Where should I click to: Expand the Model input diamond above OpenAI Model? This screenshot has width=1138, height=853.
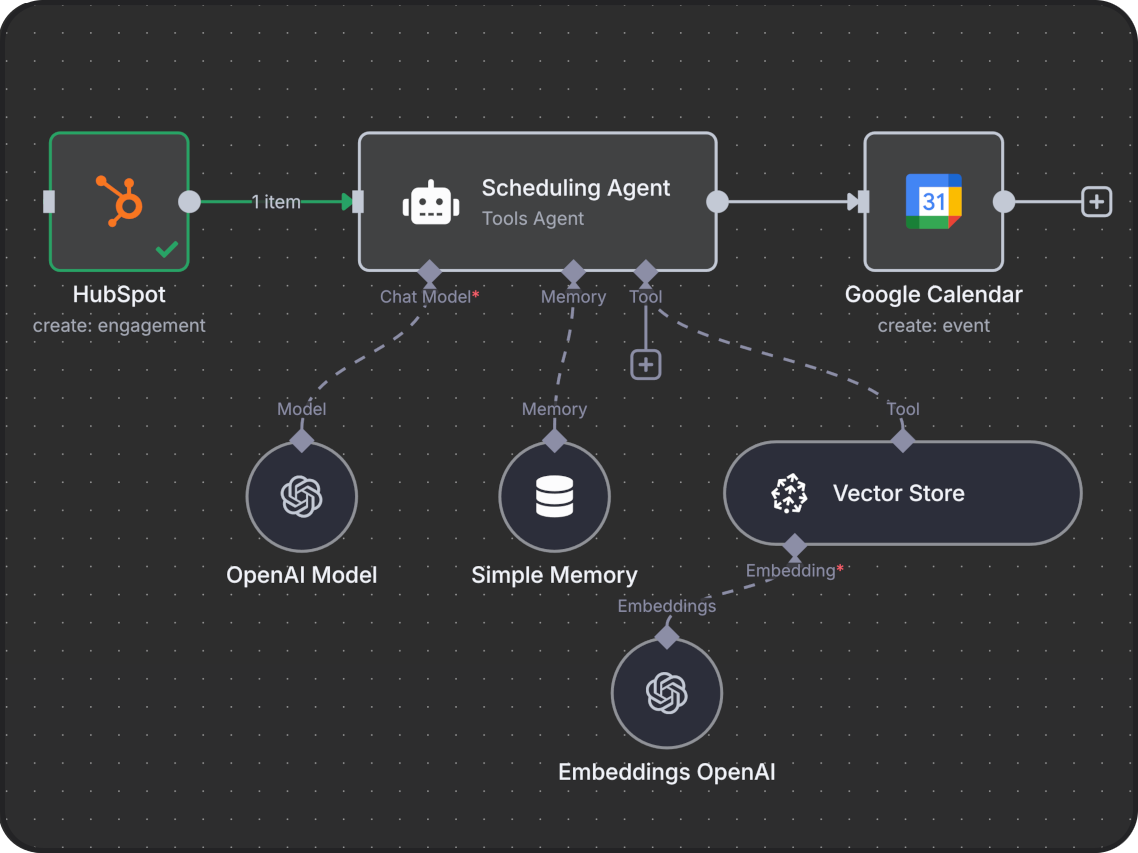[301, 440]
